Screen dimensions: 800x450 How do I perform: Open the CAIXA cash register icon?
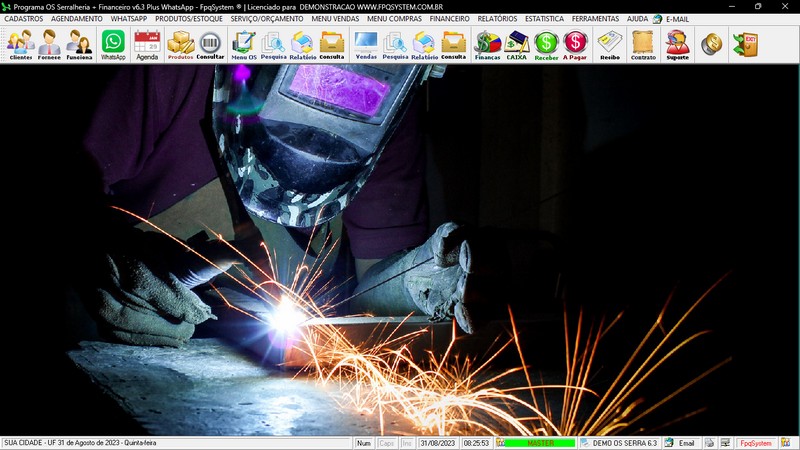[x=517, y=44]
